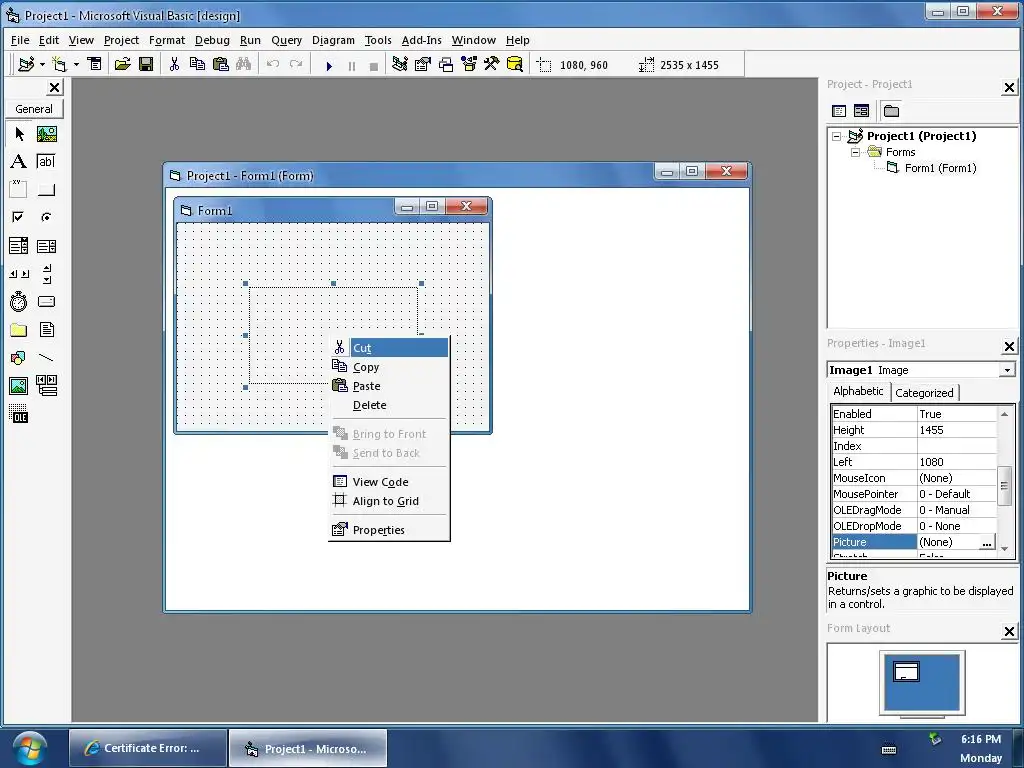This screenshot has height=768, width=1024.
Task: Click the Properties list scroll down arrow
Action: [1004, 549]
